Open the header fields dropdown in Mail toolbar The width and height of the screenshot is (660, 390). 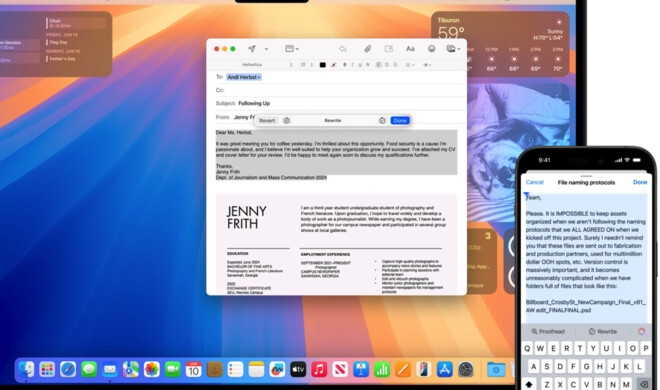(292, 49)
